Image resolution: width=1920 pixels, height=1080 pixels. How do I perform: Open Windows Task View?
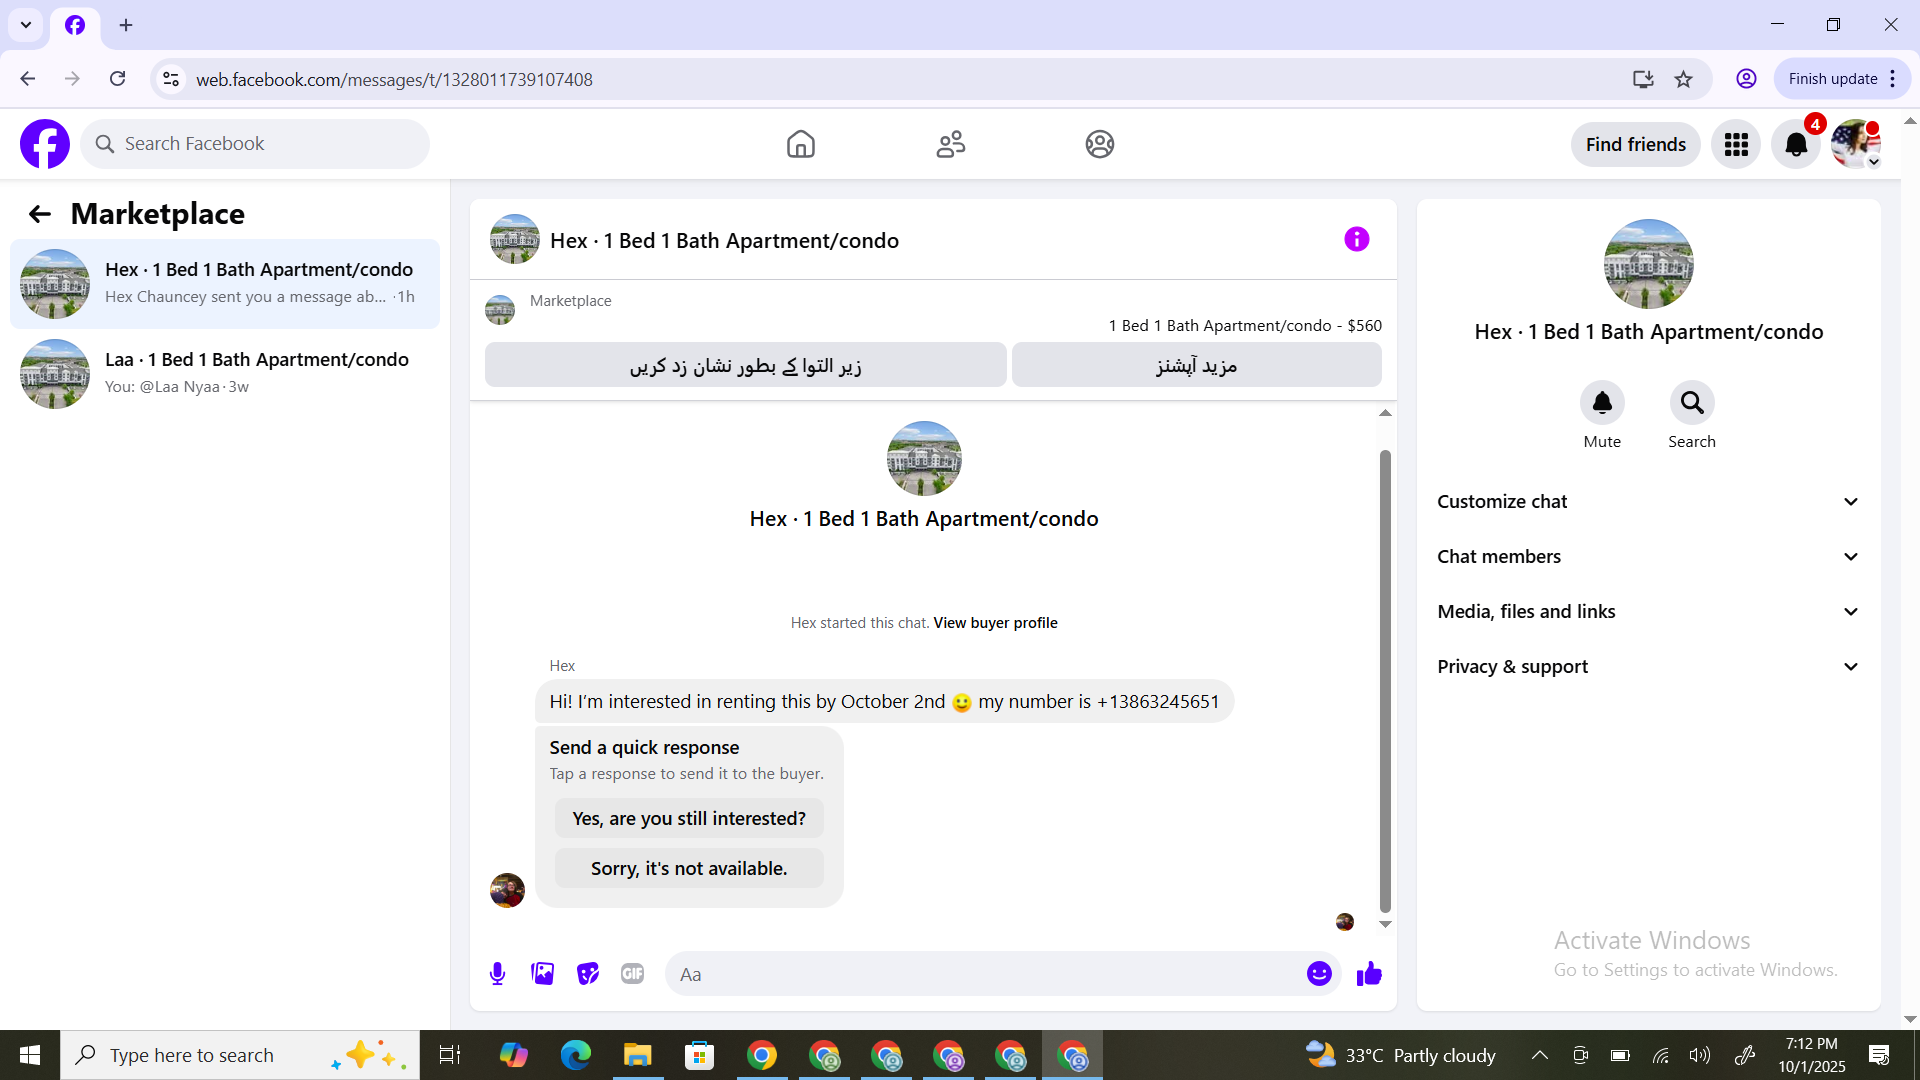450,1055
